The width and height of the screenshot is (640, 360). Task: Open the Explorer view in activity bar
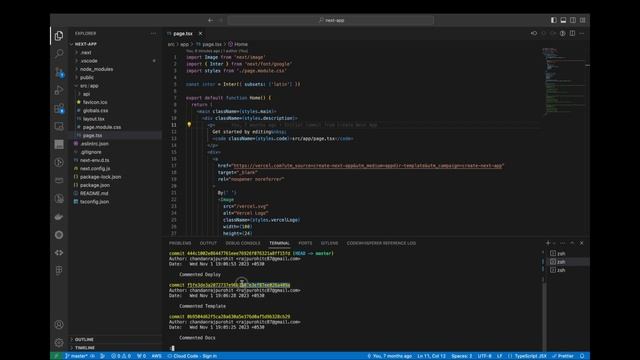click(x=59, y=36)
